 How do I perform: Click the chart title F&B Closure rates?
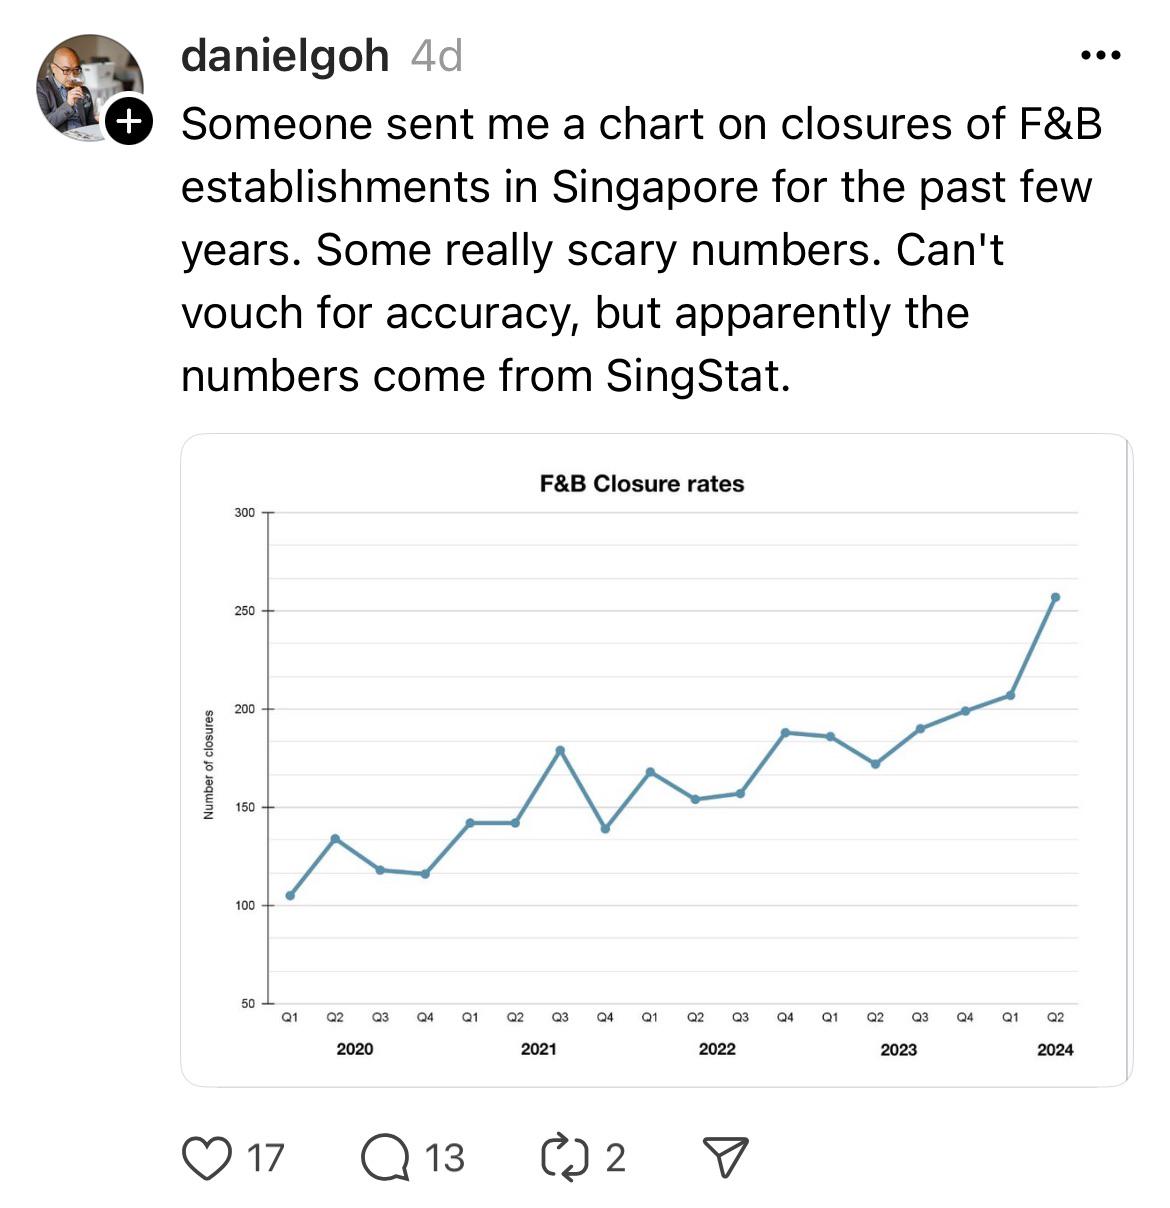[642, 484]
